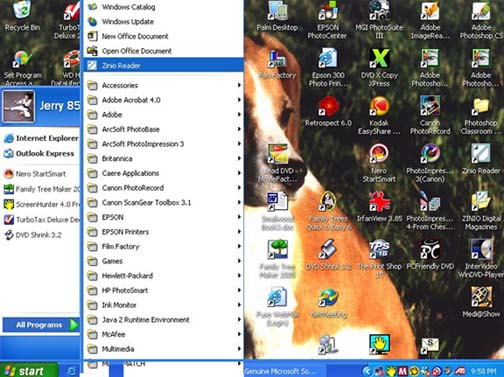Expand the Adobe Acrobat 4.0 submenu
The height and width of the screenshot is (377, 504).
point(164,100)
